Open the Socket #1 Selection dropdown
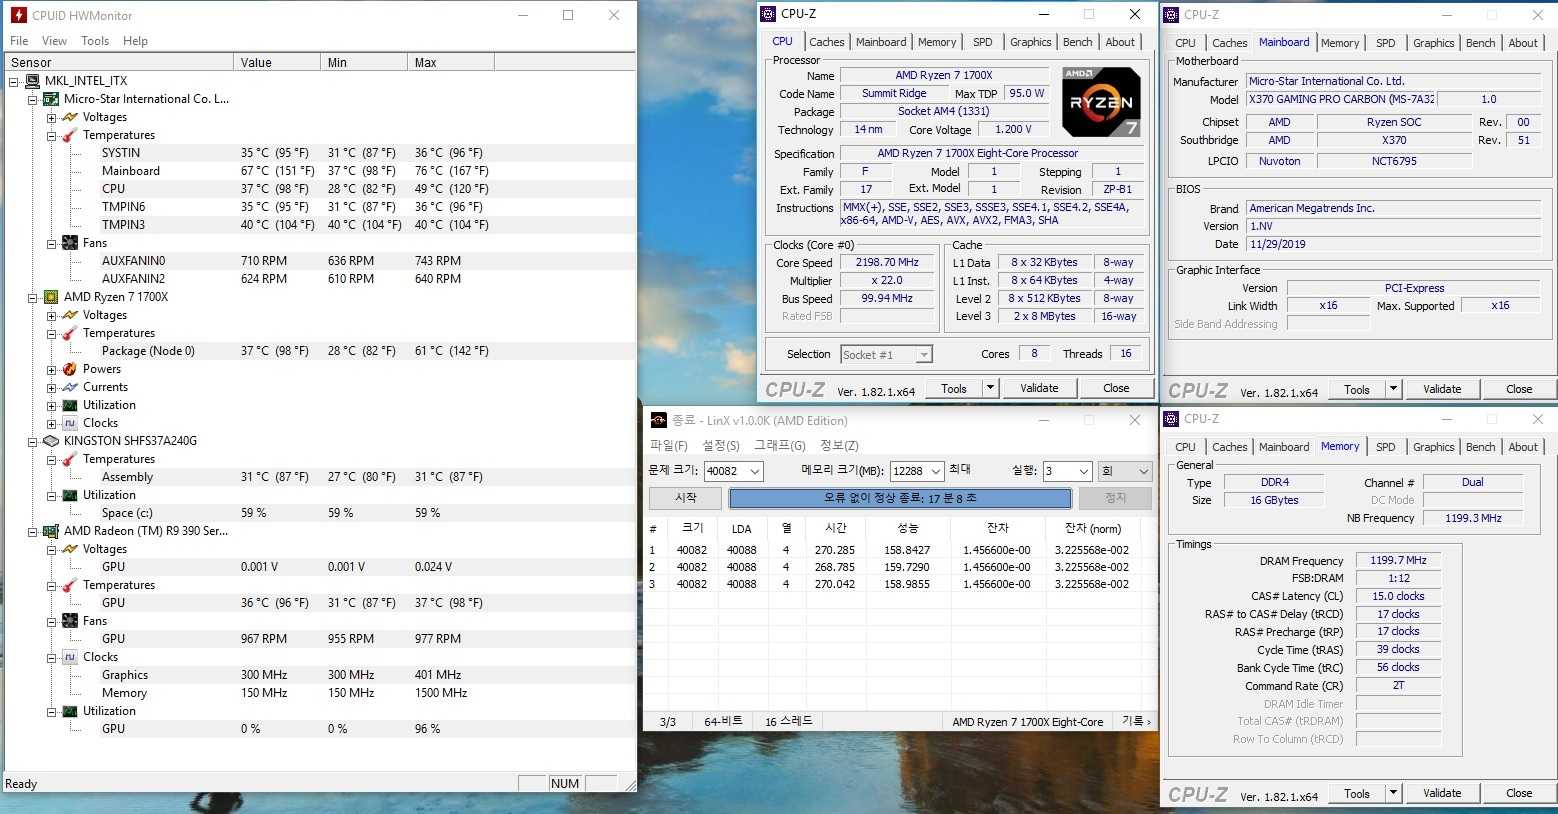1558x814 pixels. pos(923,354)
